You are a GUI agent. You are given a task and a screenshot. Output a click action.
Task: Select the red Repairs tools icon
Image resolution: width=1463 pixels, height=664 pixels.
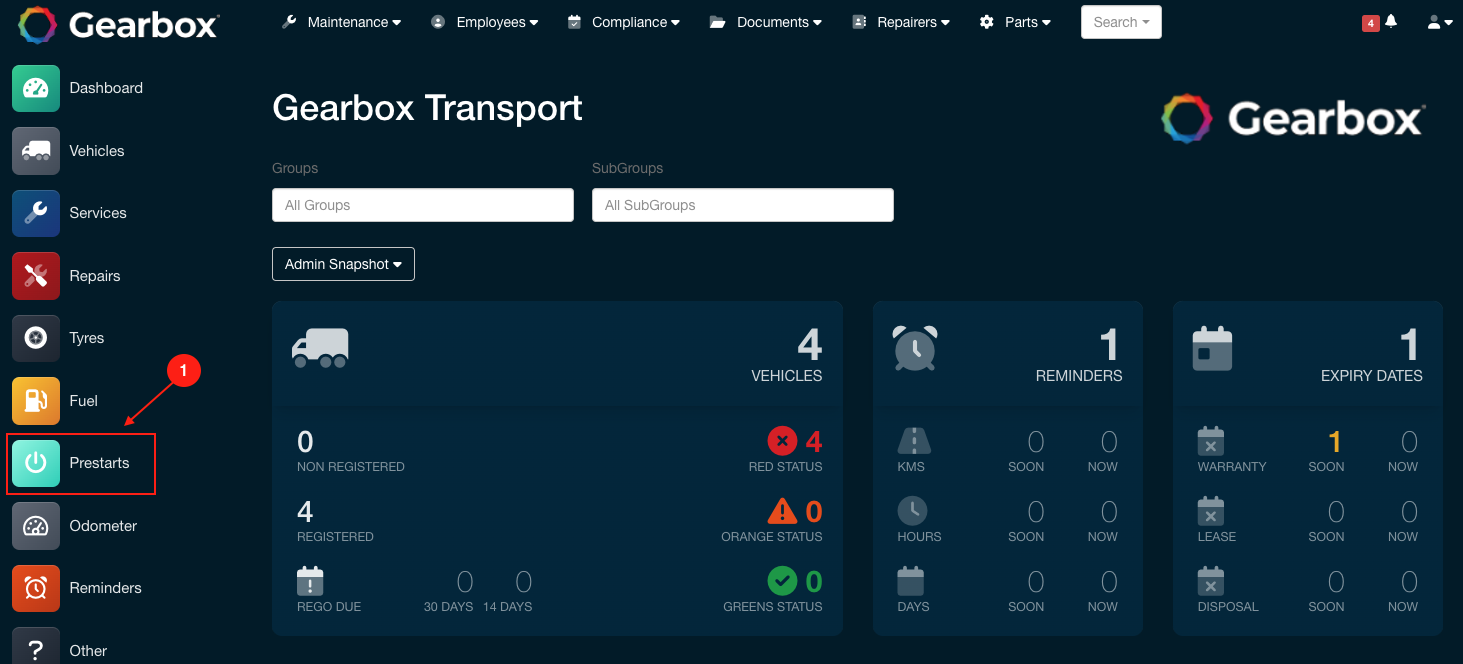pyautogui.click(x=36, y=276)
